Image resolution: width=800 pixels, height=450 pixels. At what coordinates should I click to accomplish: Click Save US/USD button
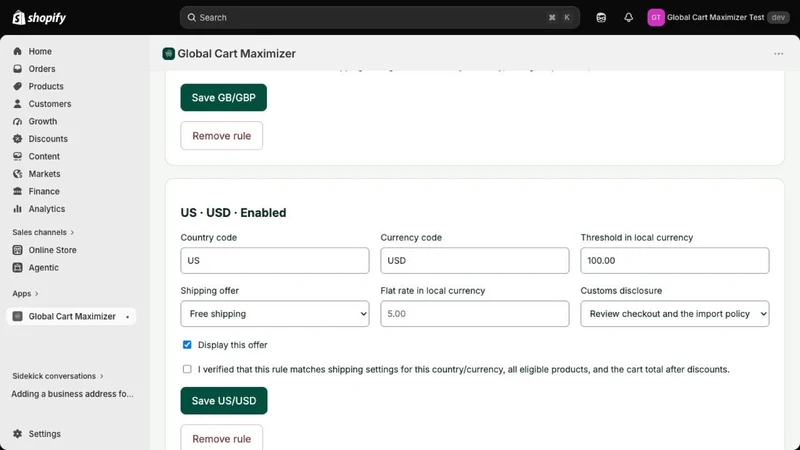click(223, 401)
